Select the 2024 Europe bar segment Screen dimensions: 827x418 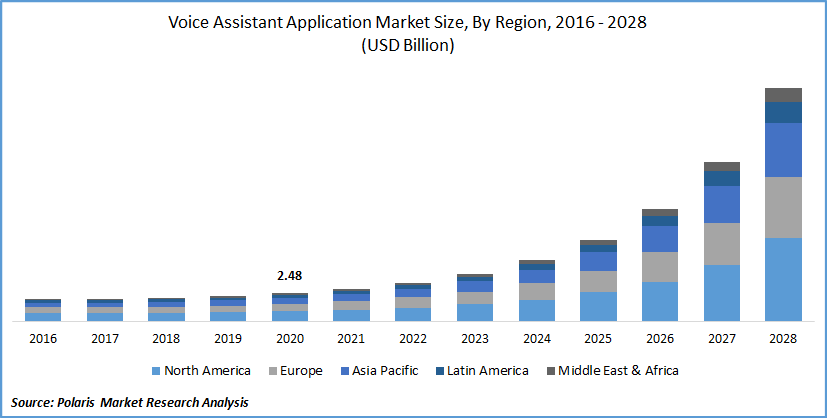(x=536, y=291)
